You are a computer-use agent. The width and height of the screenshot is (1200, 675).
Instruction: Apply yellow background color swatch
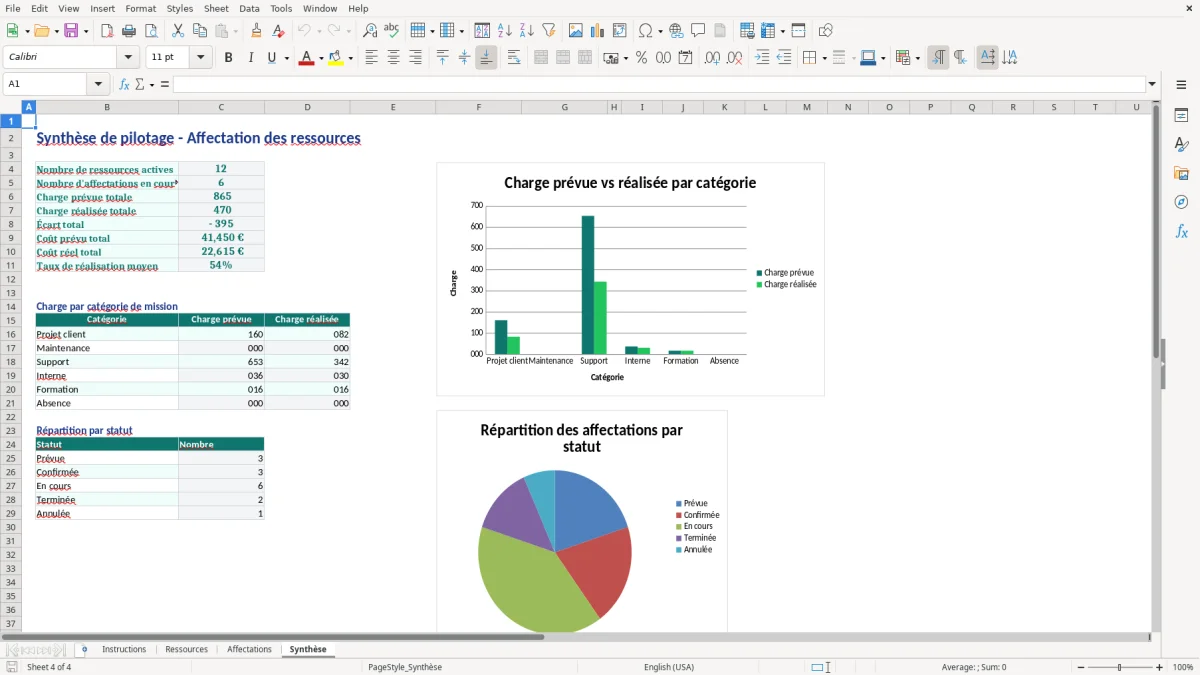[336, 58]
